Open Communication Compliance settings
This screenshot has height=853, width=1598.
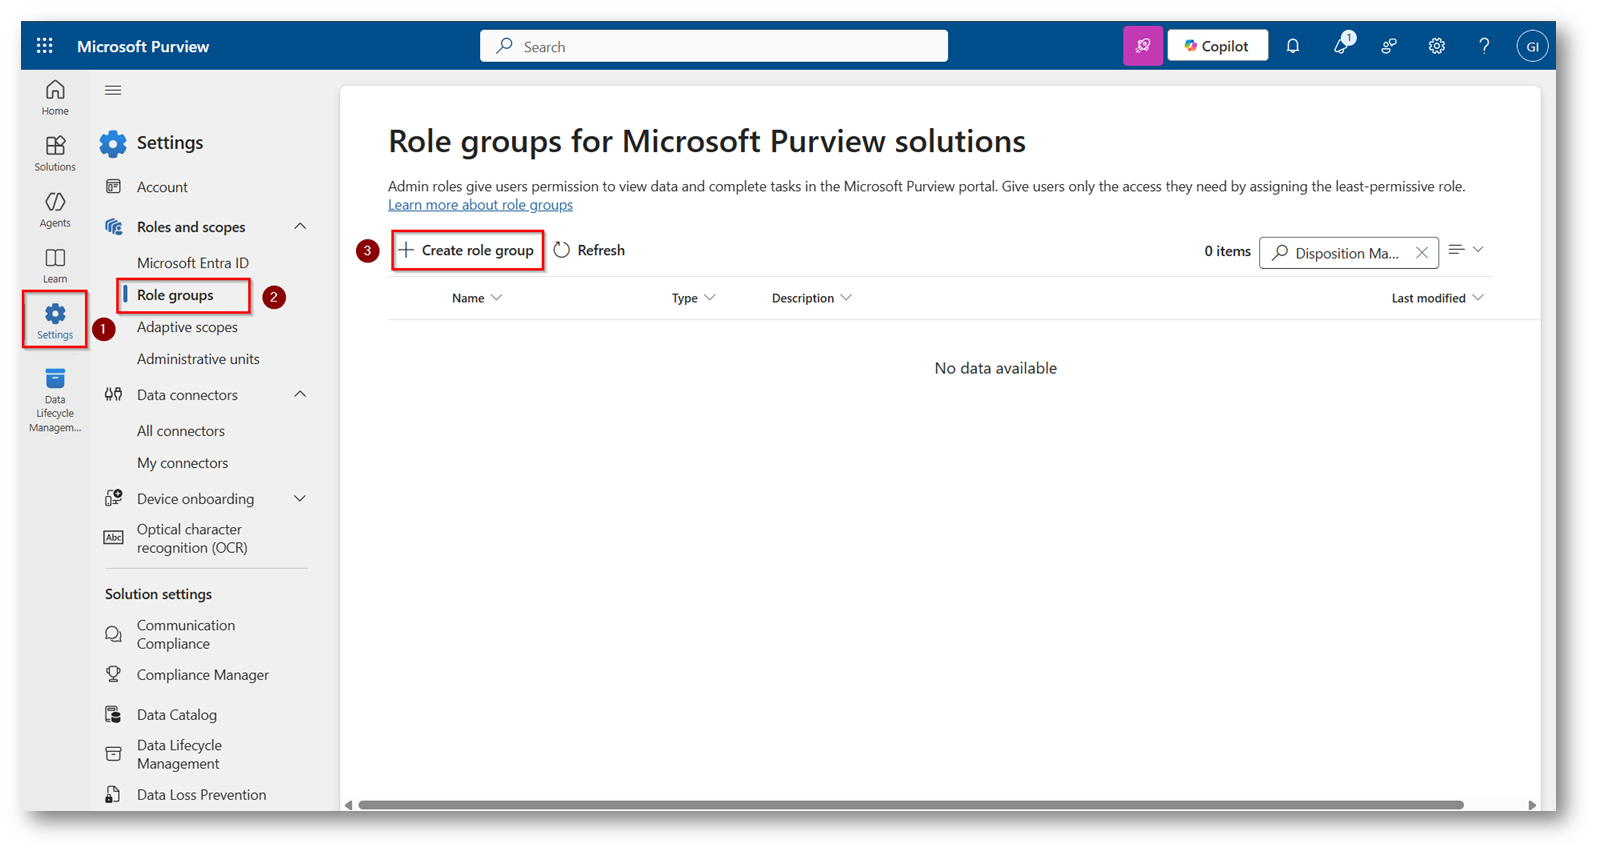[x=186, y=634]
